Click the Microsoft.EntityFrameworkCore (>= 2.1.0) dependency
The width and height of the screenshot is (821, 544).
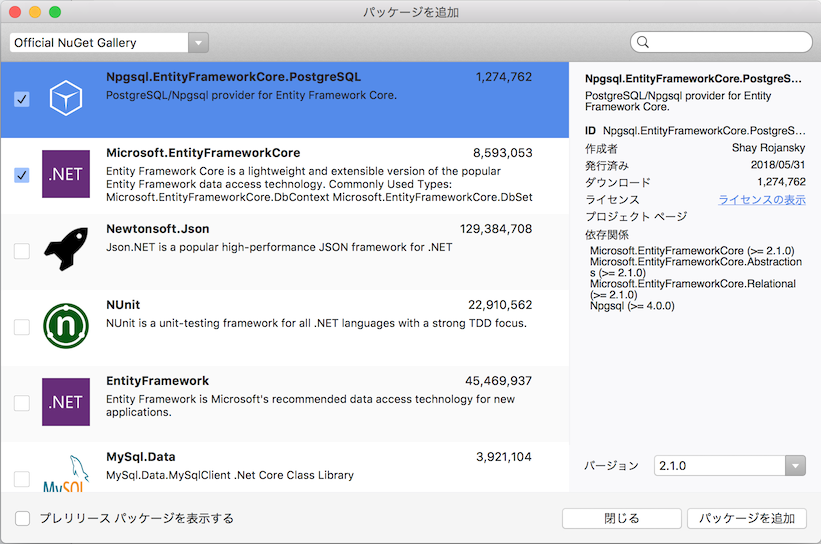(x=692, y=251)
